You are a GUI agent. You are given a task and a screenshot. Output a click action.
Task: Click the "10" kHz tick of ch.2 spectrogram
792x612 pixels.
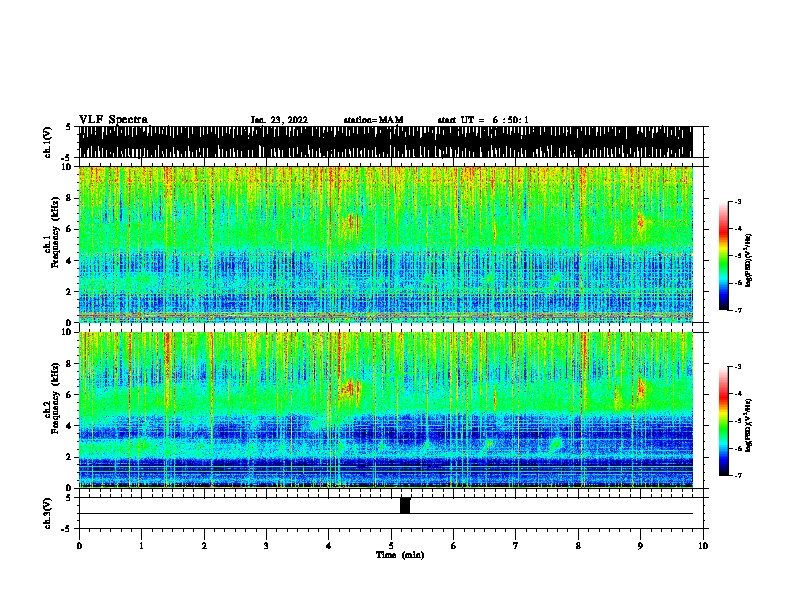[68, 332]
